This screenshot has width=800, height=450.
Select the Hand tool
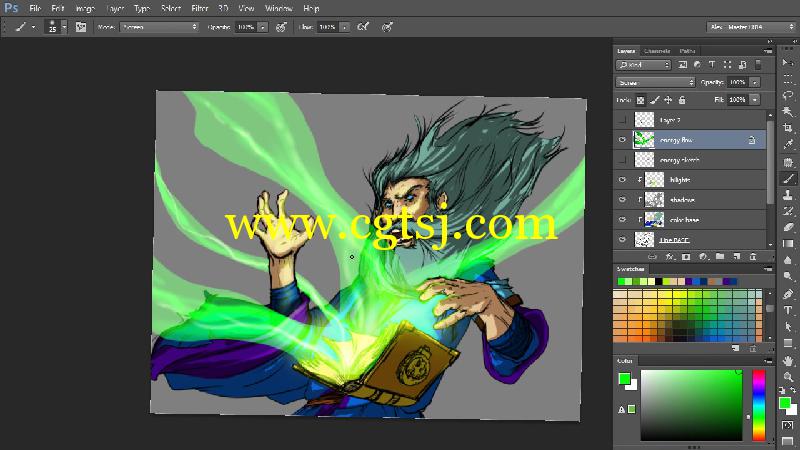pos(788,361)
